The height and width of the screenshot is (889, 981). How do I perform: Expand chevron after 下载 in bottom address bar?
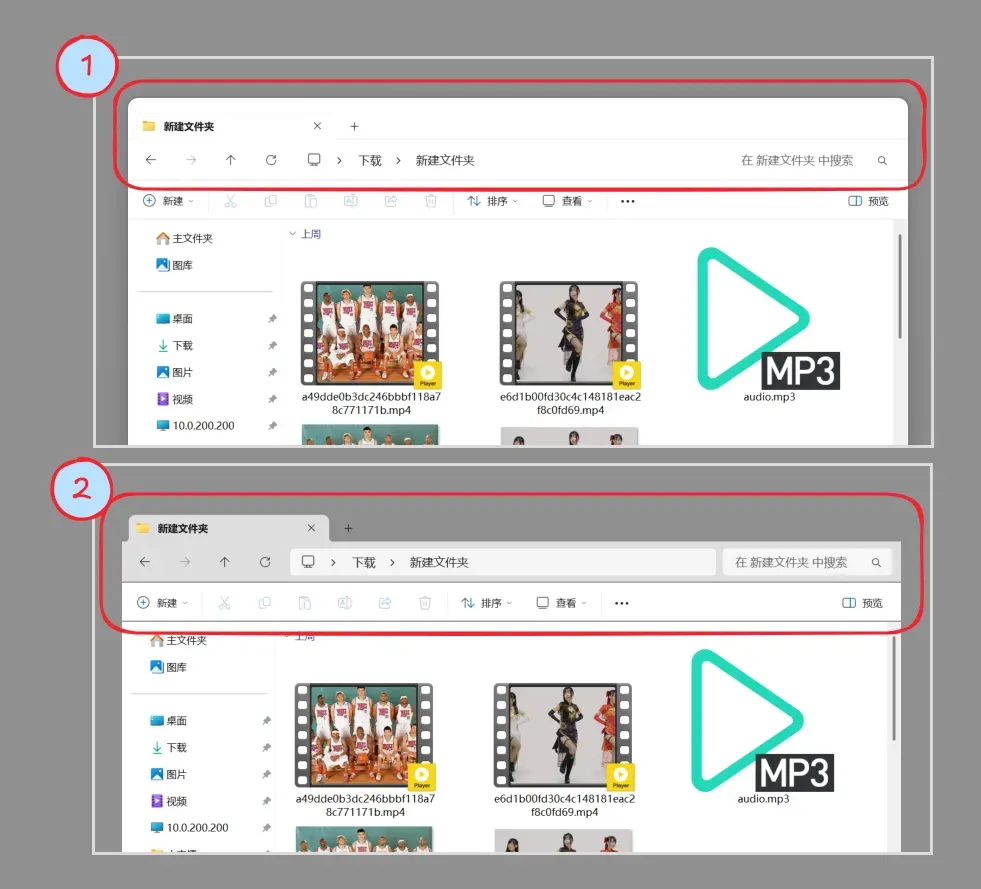[392, 562]
